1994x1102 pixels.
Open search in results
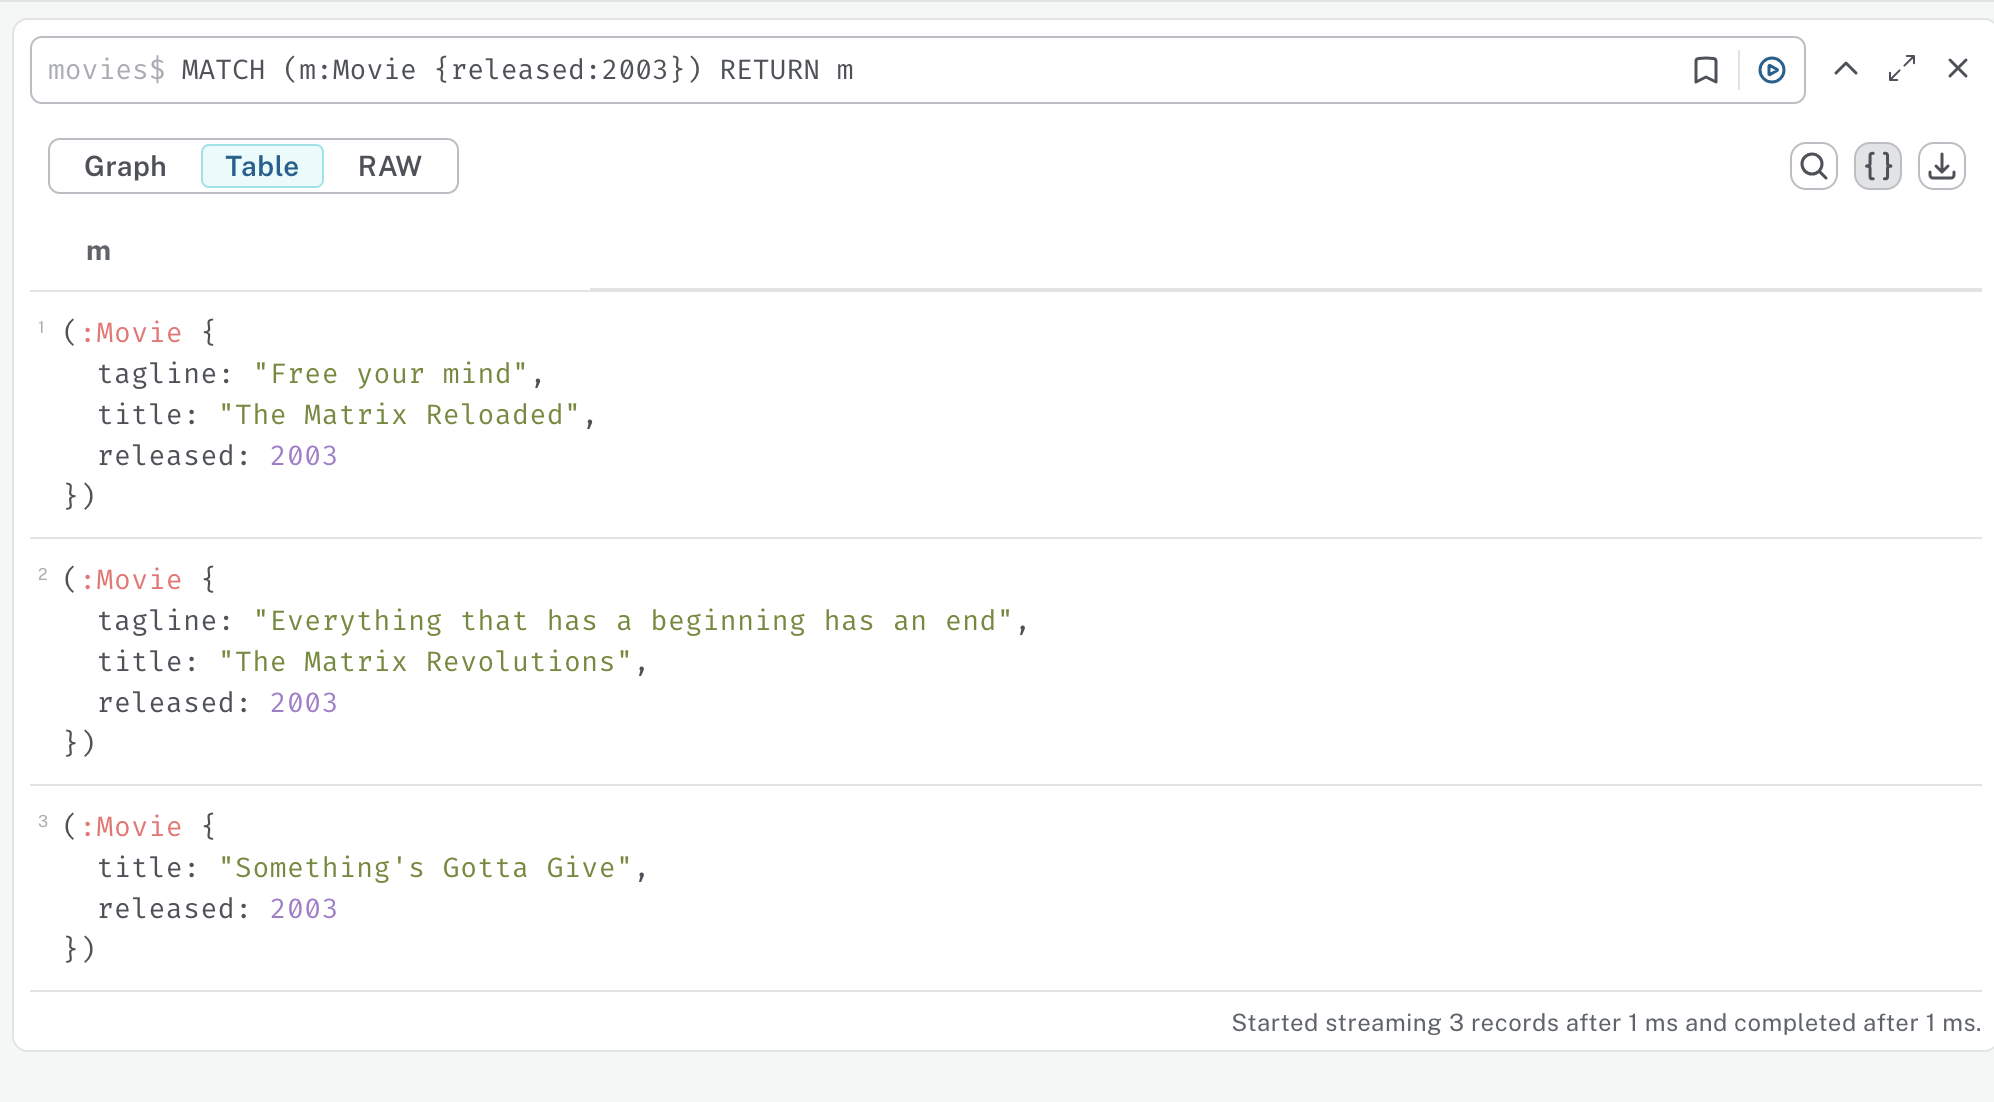1813,166
